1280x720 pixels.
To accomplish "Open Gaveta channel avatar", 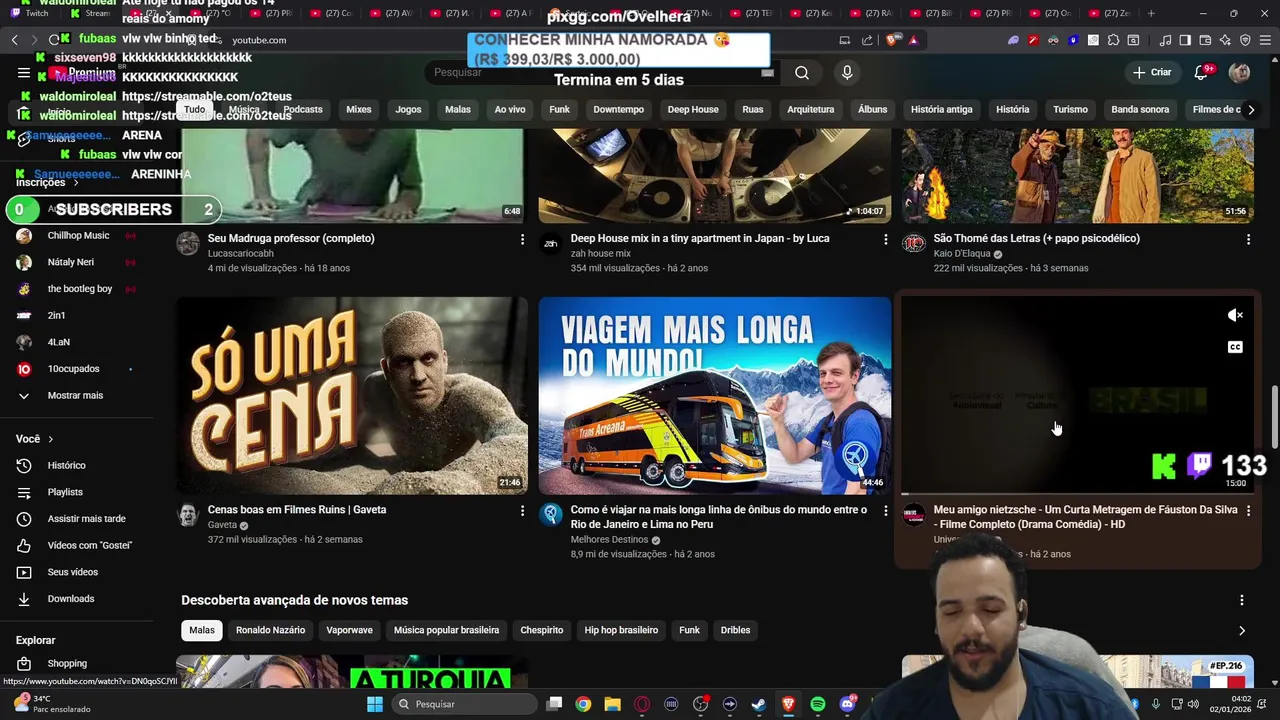I will pos(188,515).
